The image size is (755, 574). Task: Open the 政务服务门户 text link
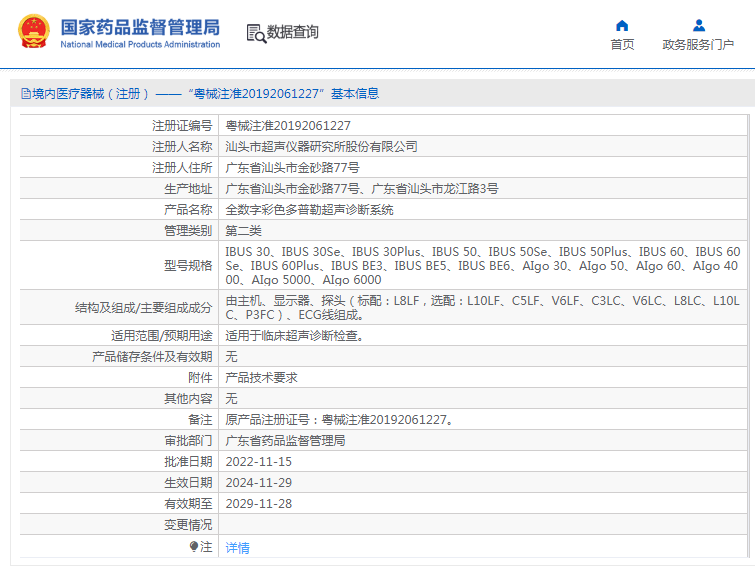[x=698, y=45]
